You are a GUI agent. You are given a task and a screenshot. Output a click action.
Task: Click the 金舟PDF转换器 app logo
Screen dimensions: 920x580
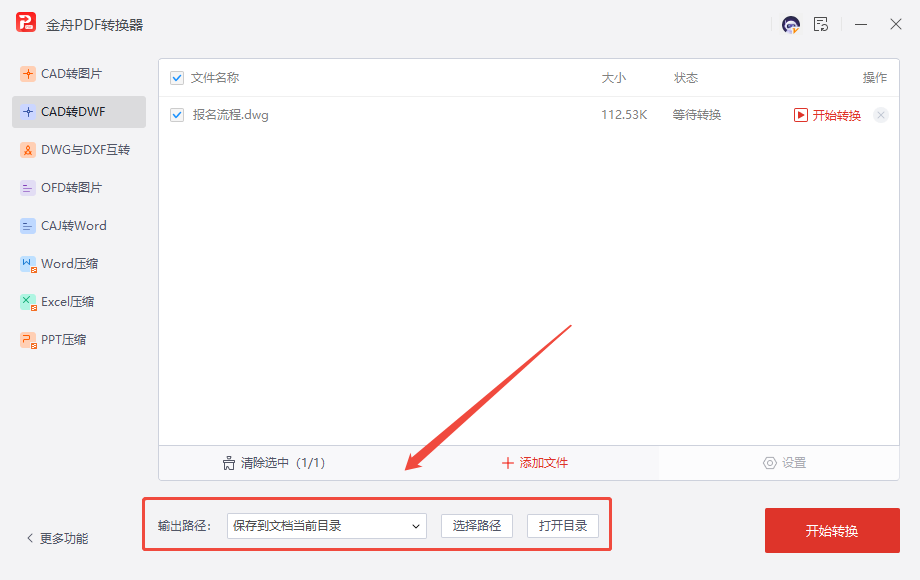coord(26,23)
